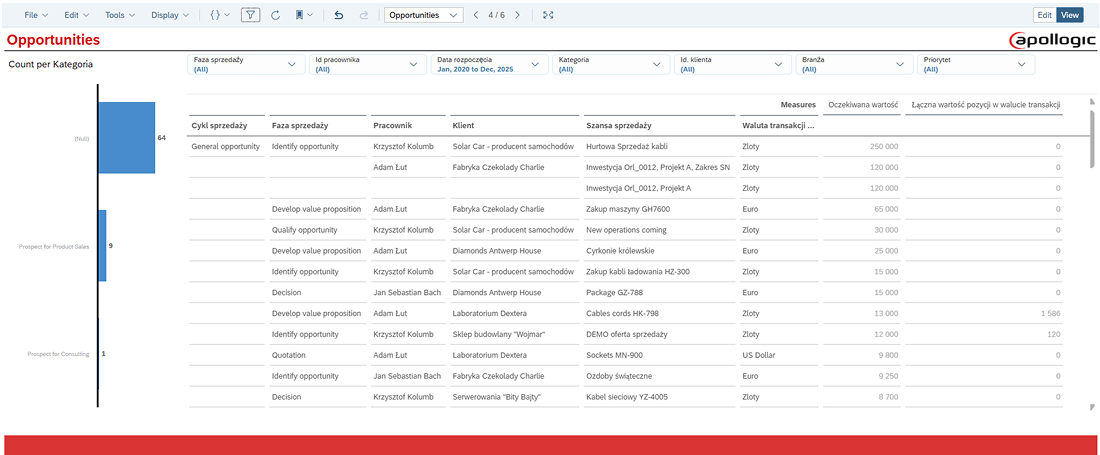Go to previous page arrow
This screenshot has height=455, width=1100.
click(x=475, y=15)
